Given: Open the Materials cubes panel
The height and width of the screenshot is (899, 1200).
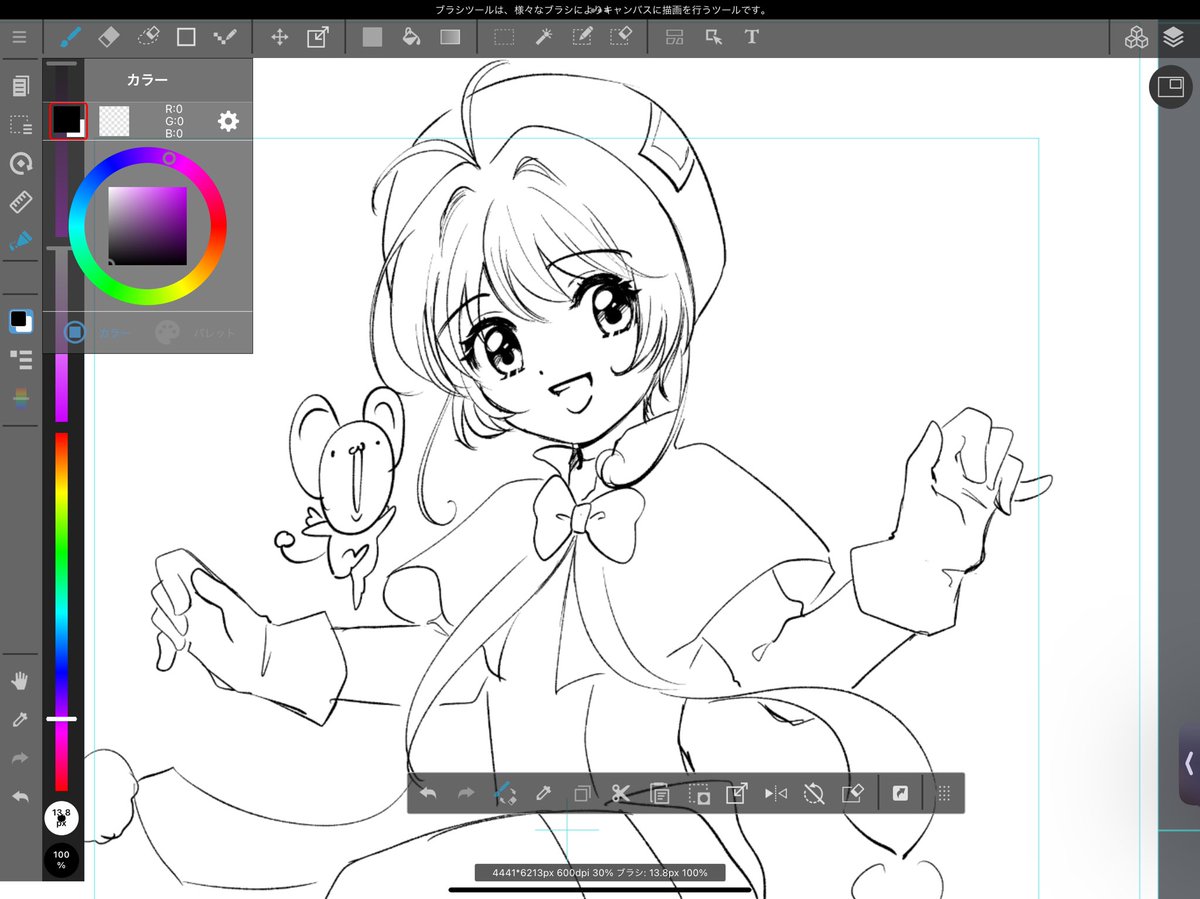Looking at the screenshot, I should (1136, 38).
